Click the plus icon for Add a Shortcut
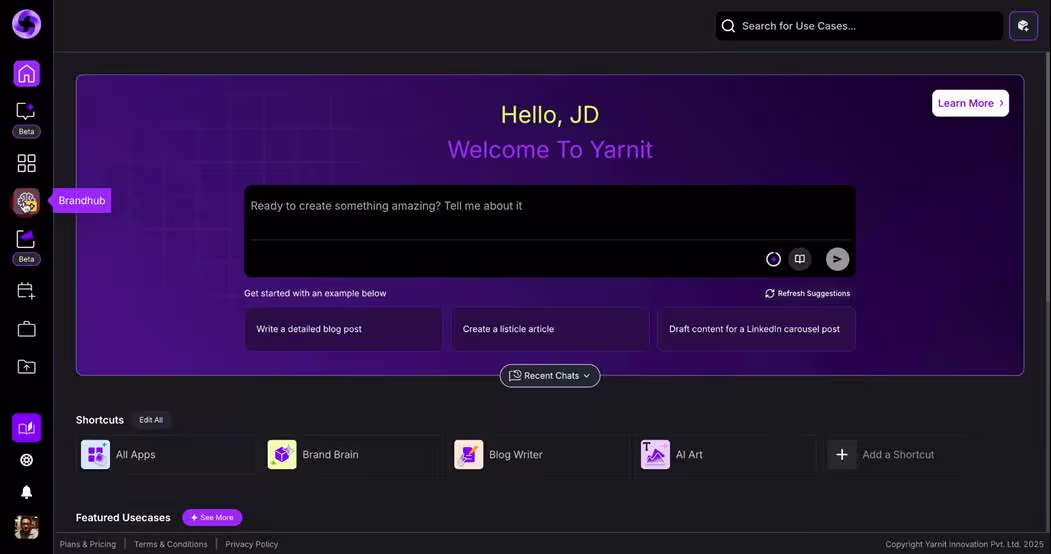Screen dimensions: 1051x554 click(842, 455)
